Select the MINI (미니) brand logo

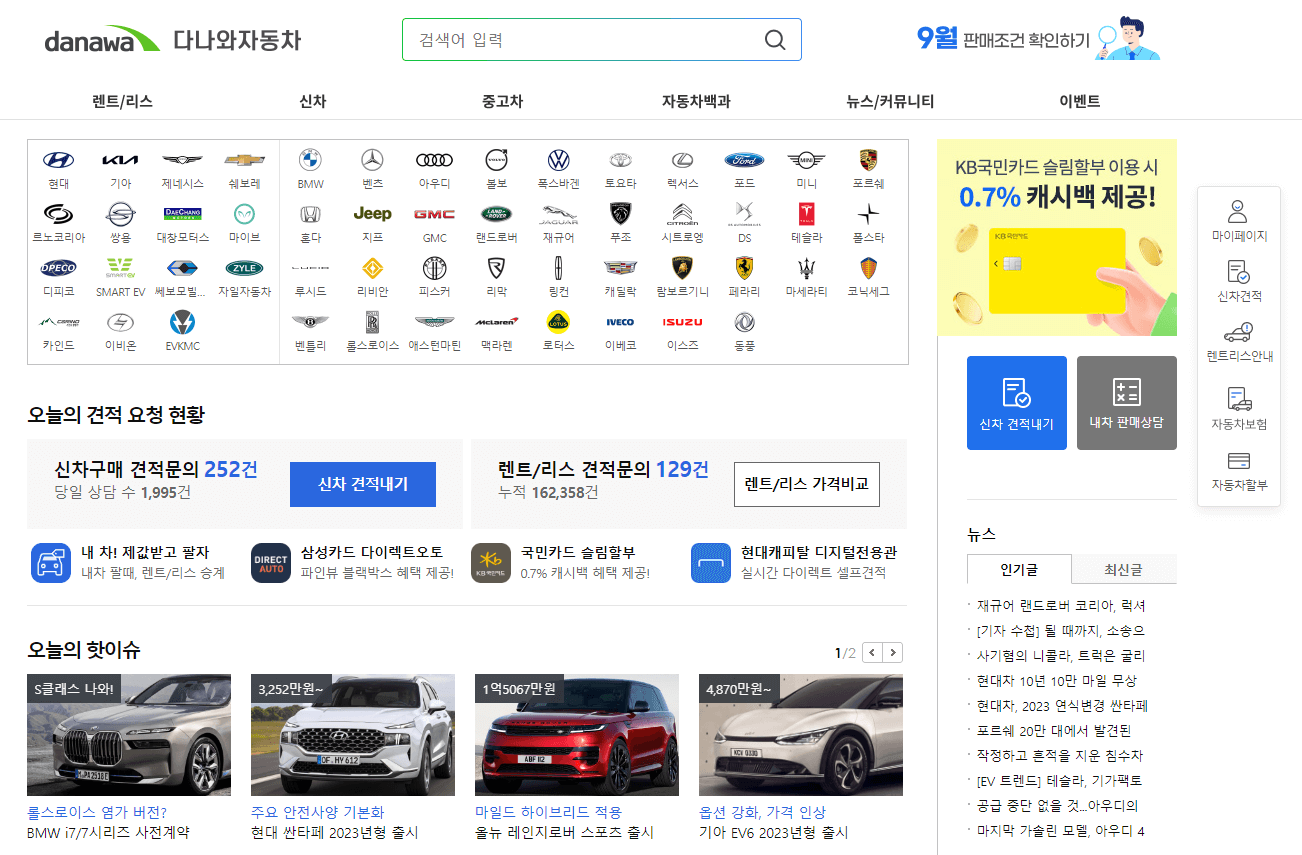[806, 160]
